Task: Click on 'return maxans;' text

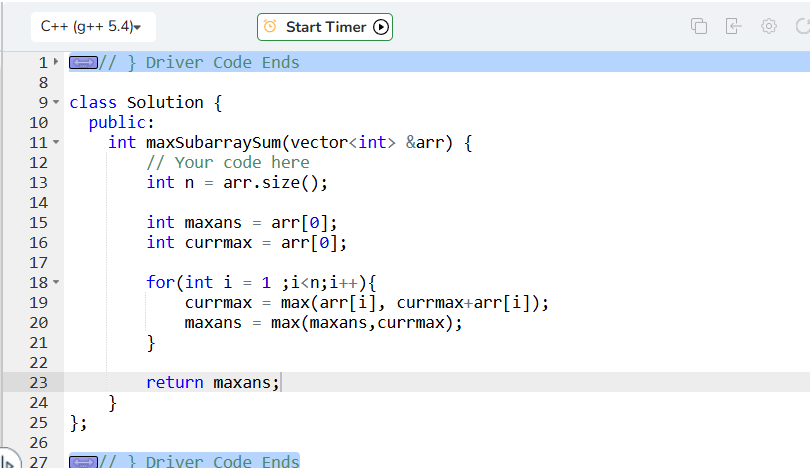Action: pyautogui.click(x=213, y=383)
